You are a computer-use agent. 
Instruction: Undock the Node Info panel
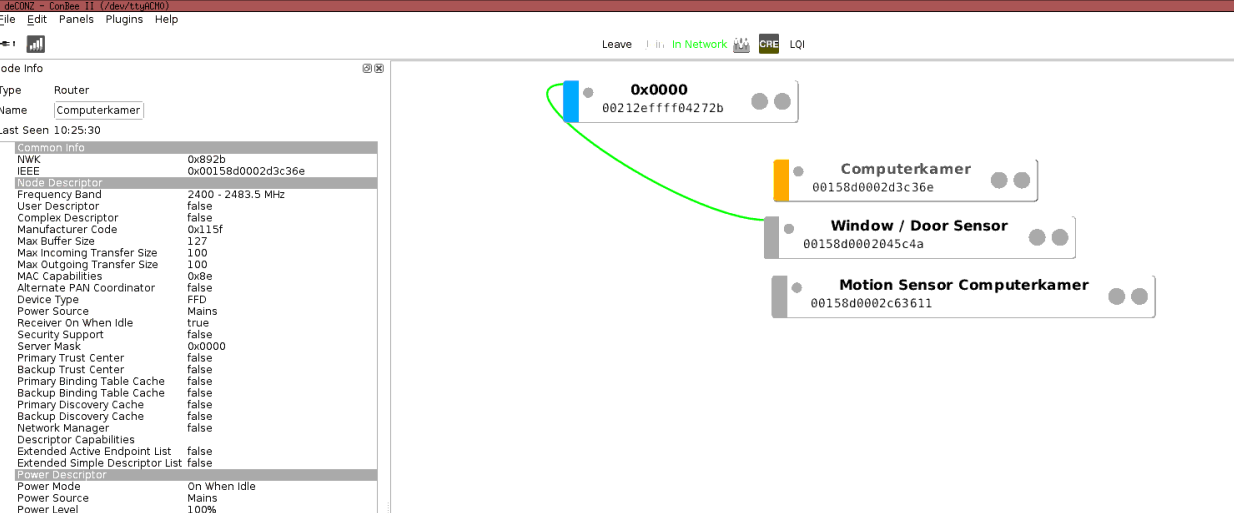pos(367,68)
